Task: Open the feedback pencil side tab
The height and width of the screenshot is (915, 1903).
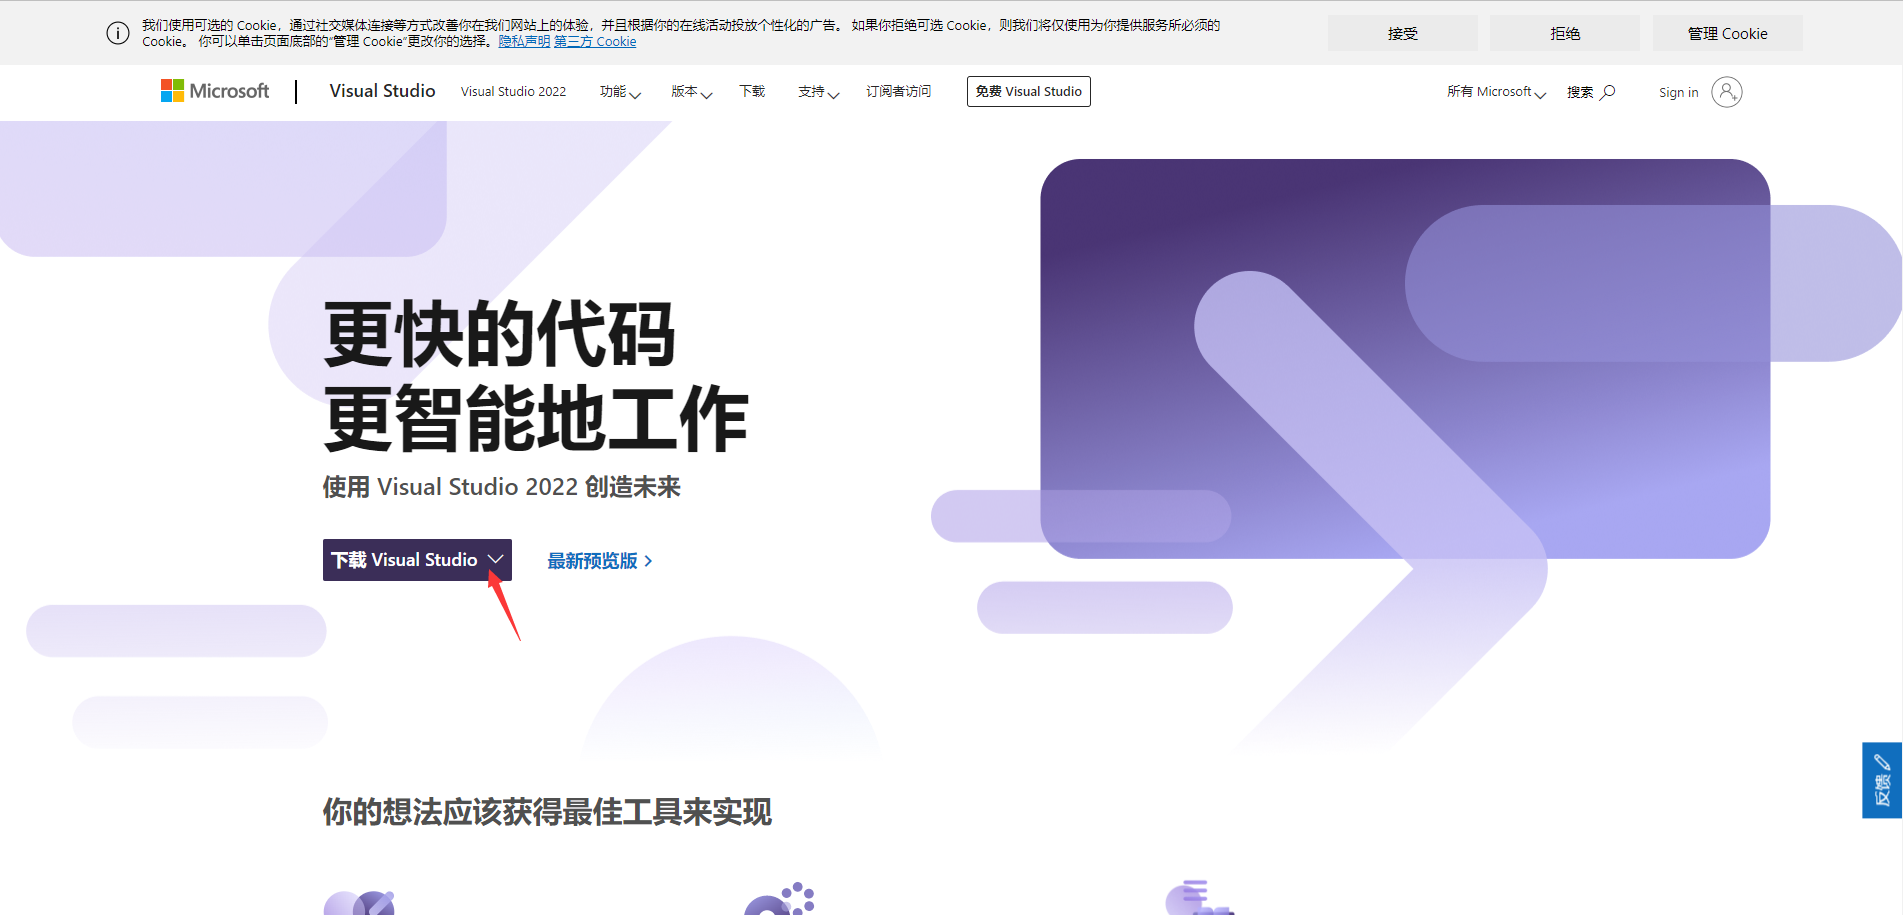Action: 1882,780
